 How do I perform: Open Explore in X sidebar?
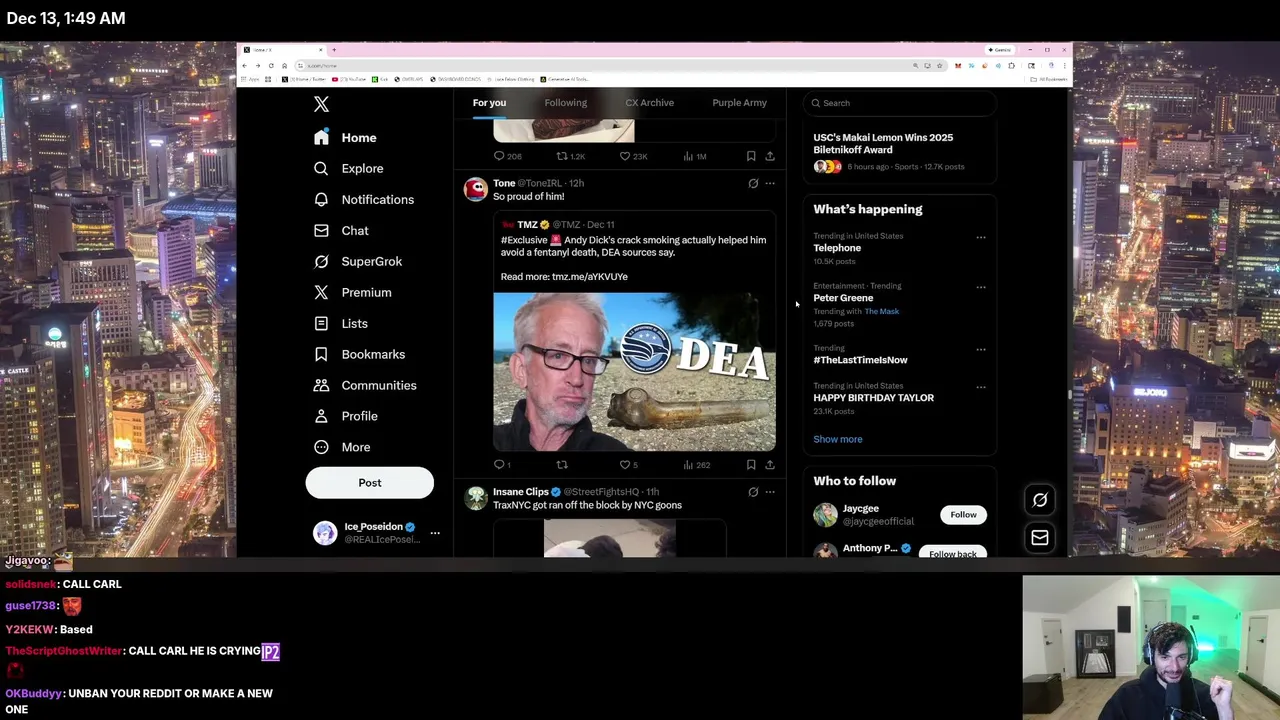pos(348,169)
